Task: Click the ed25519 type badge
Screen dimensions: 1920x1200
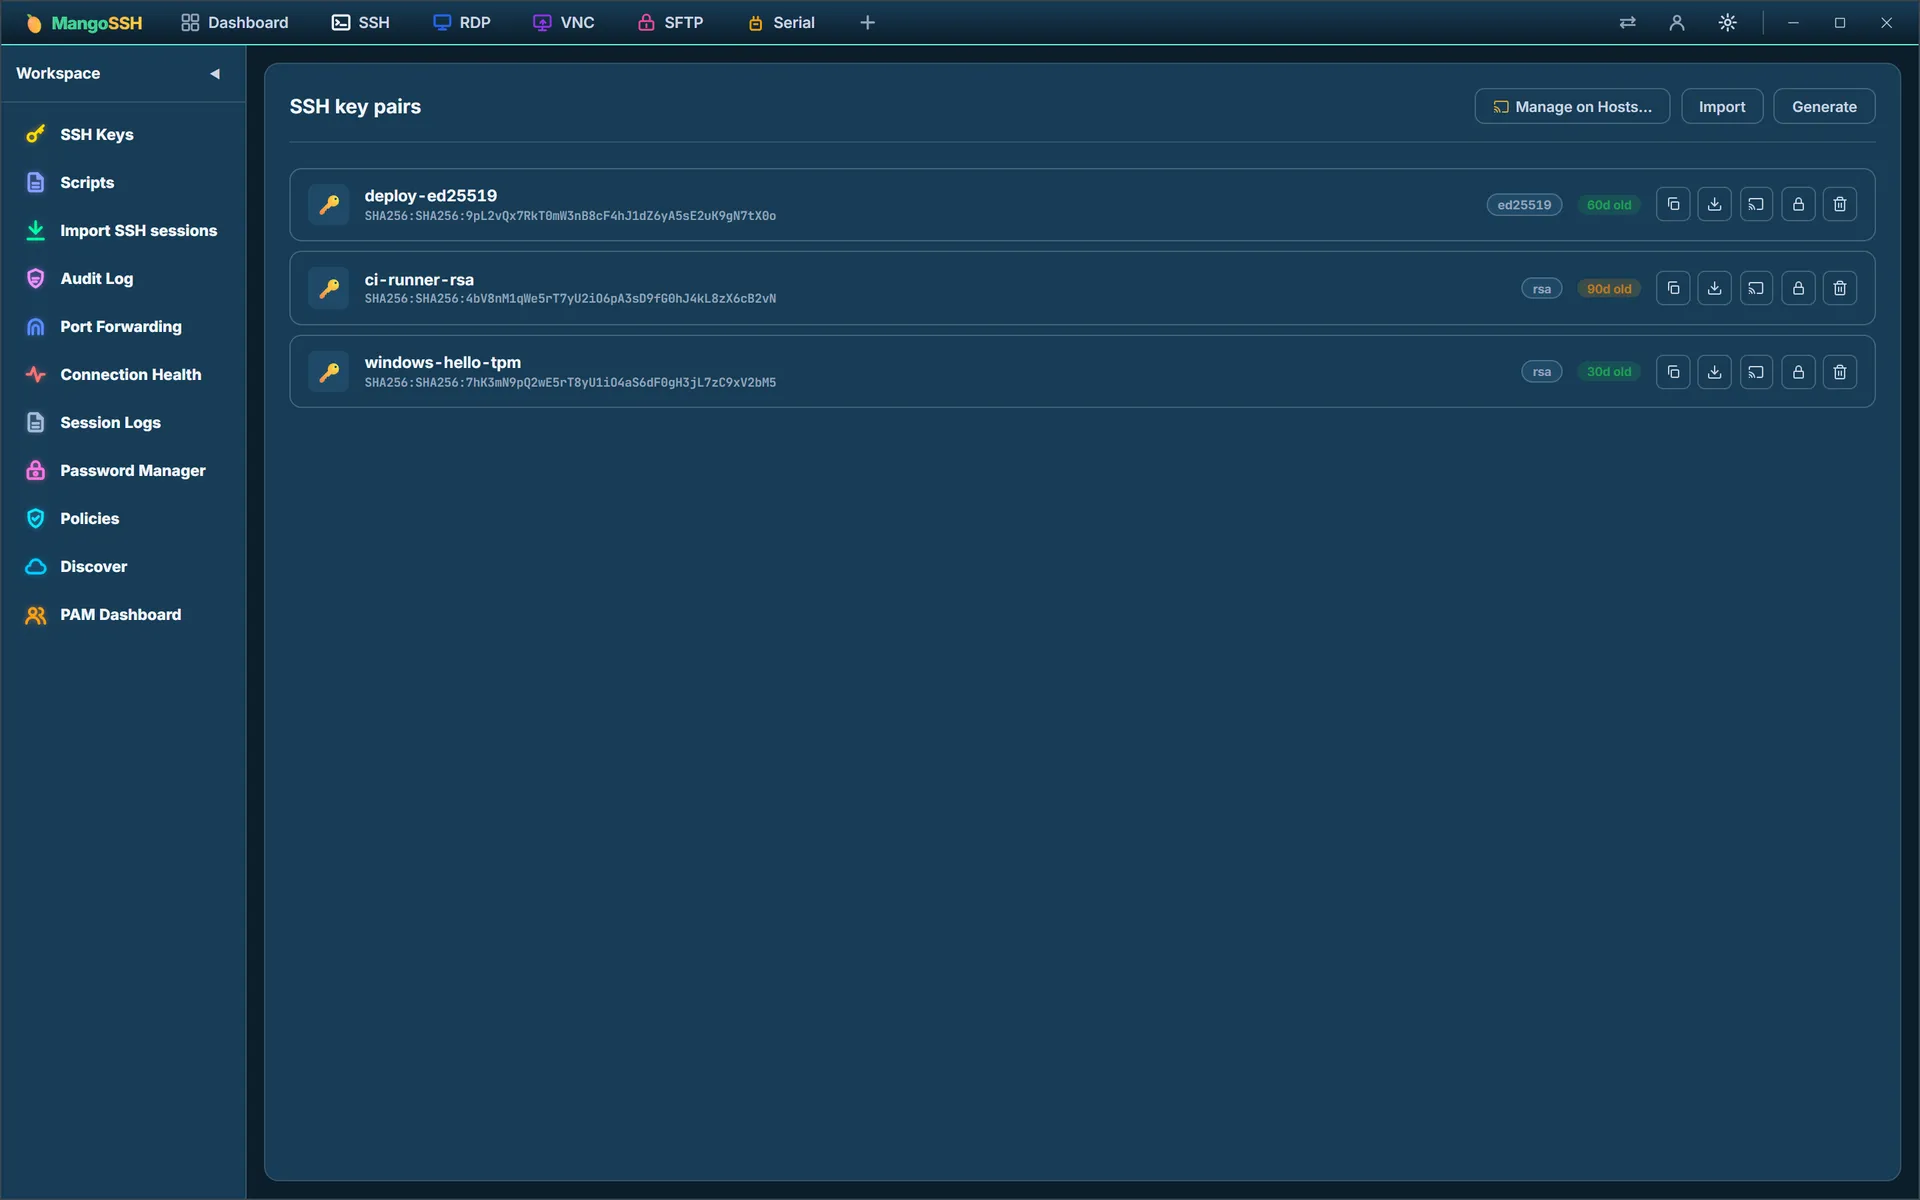Action: (x=1524, y=205)
